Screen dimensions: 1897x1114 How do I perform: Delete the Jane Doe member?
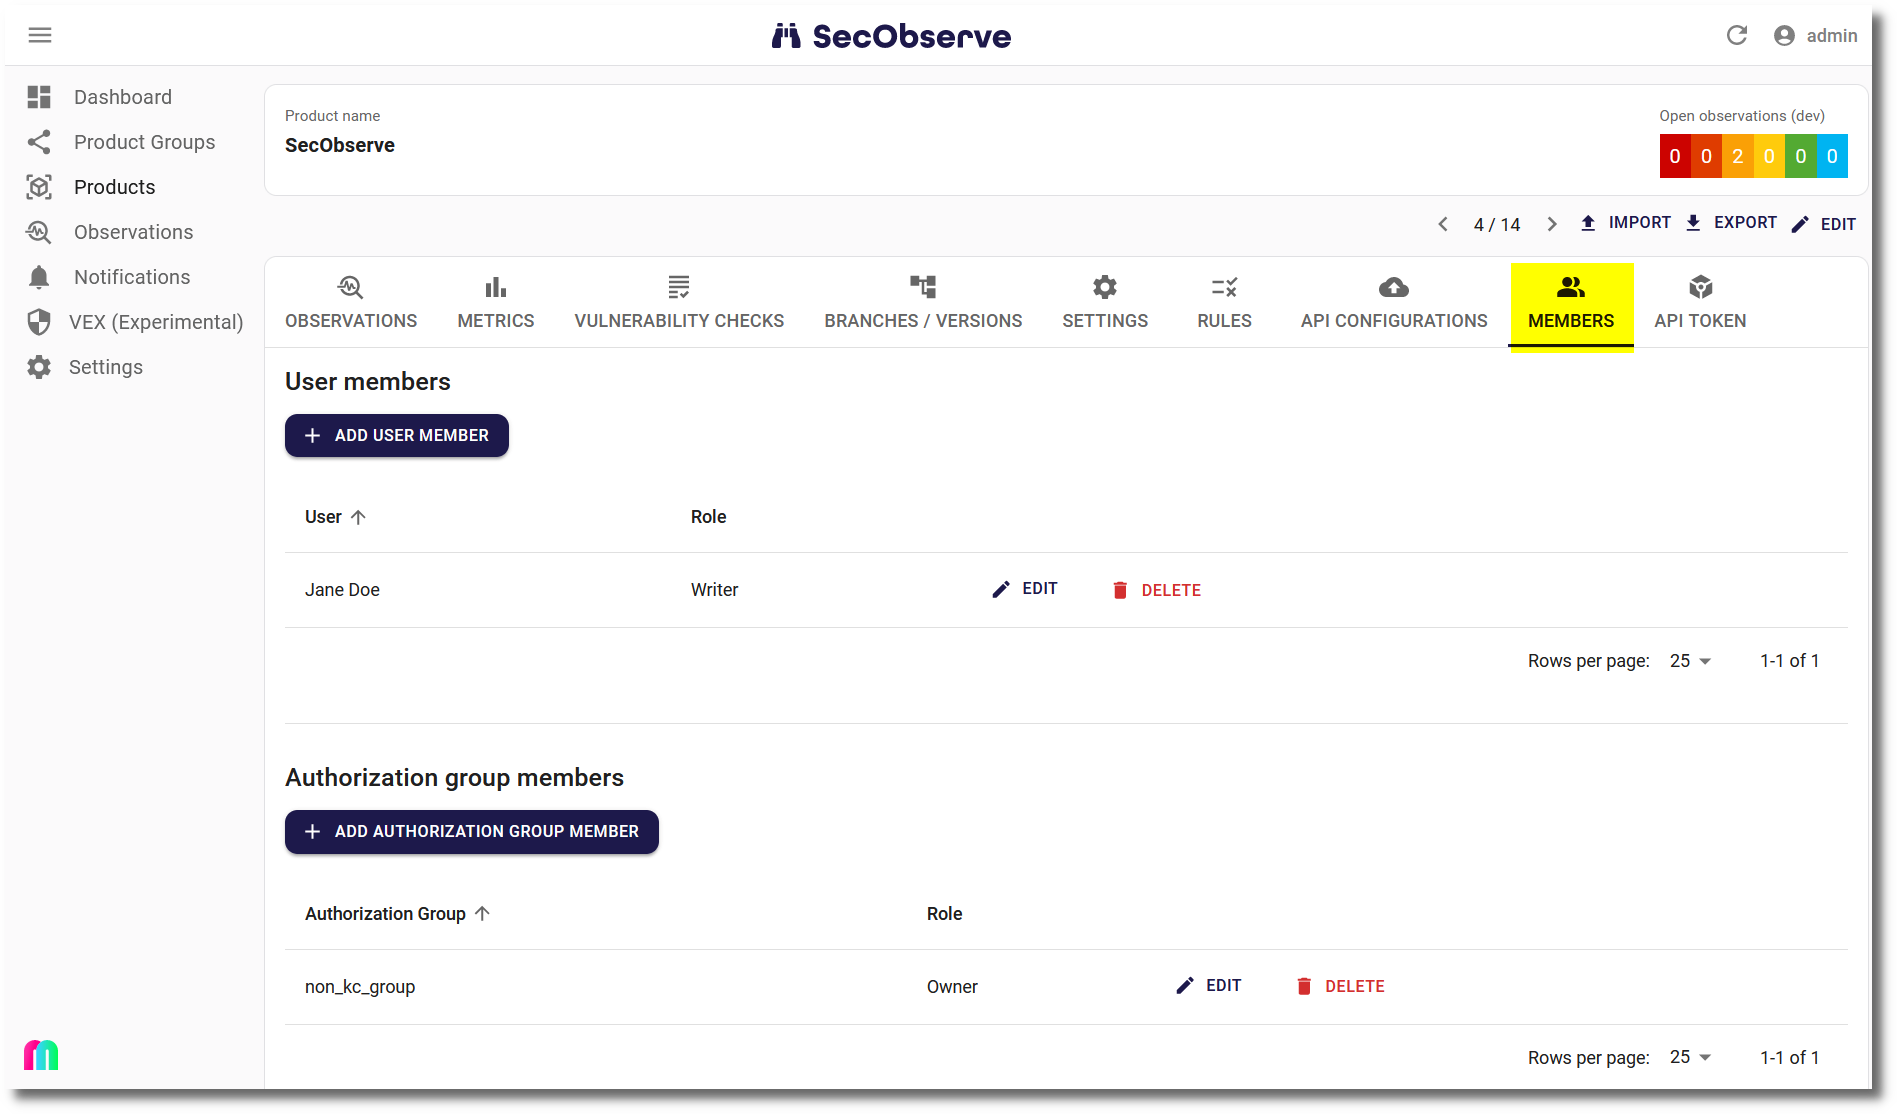coord(1157,590)
